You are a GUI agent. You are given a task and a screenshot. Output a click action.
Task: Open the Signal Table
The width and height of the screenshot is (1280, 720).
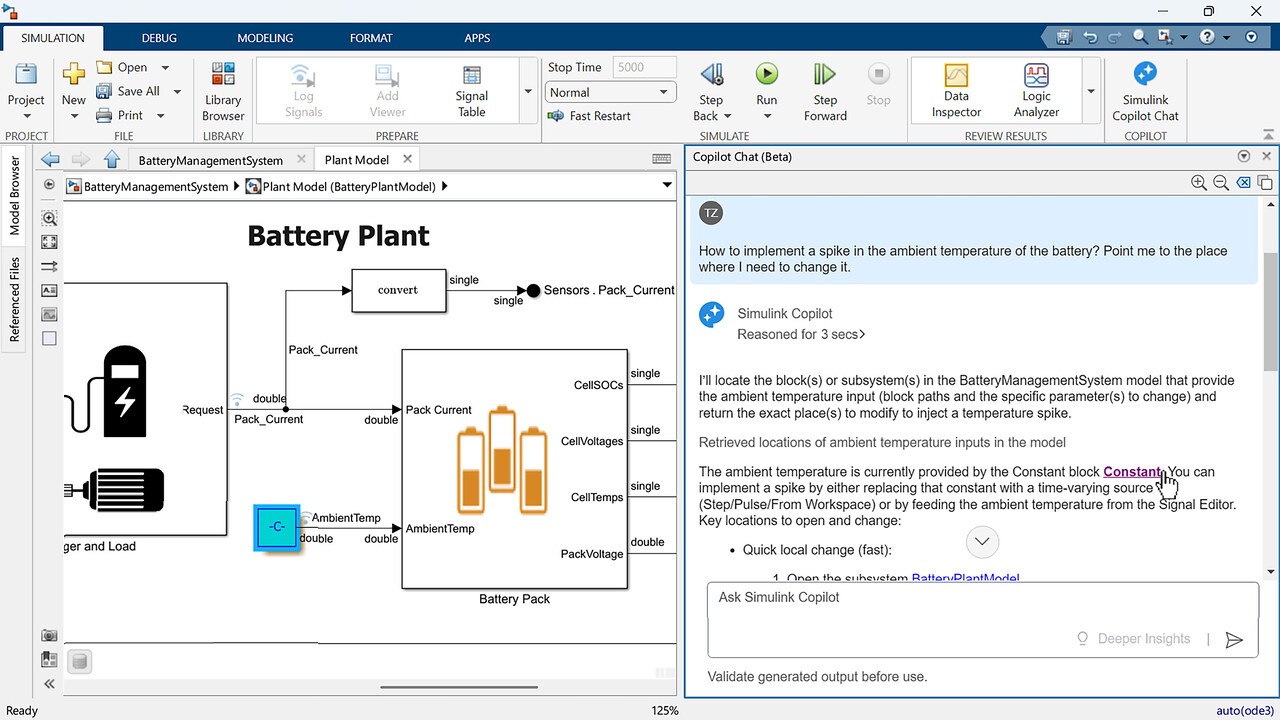click(471, 91)
